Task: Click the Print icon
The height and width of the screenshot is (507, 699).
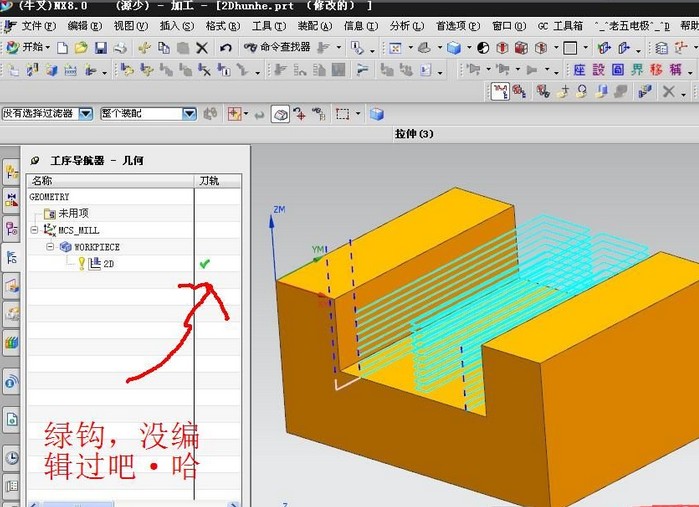Action: point(119,47)
